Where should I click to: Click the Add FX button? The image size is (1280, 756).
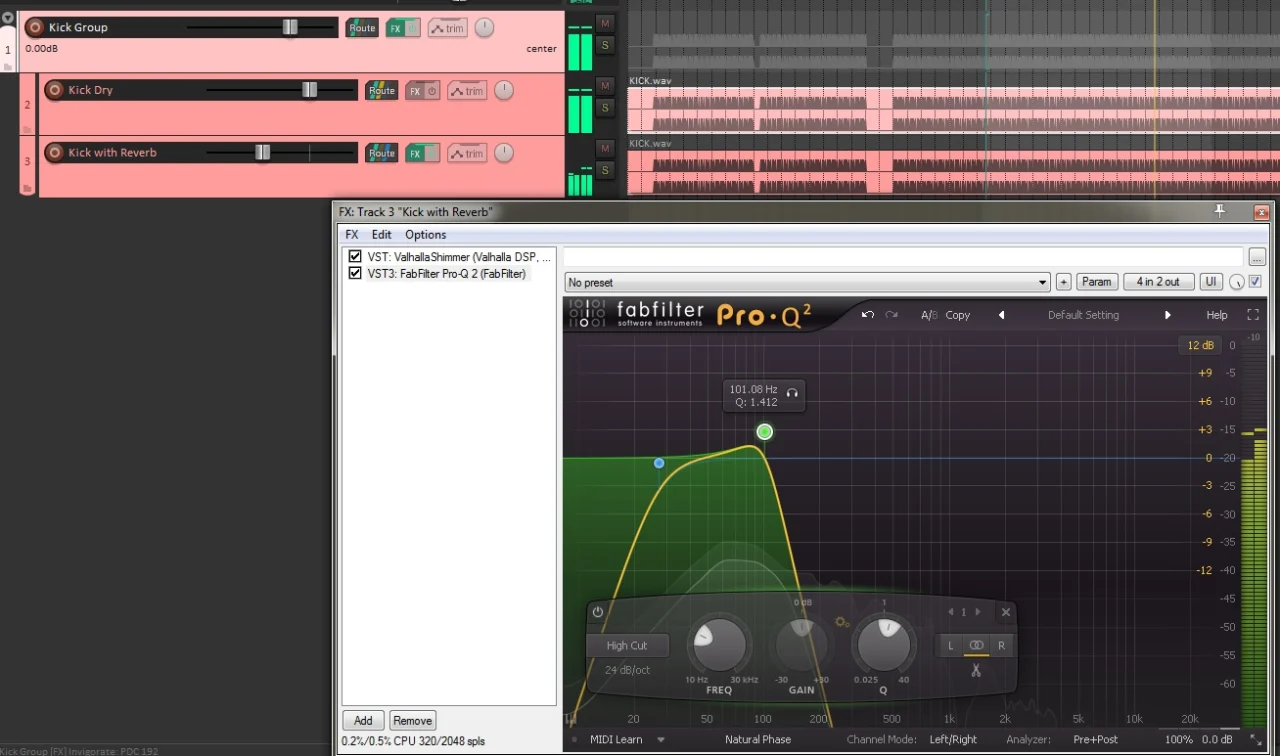click(x=363, y=720)
